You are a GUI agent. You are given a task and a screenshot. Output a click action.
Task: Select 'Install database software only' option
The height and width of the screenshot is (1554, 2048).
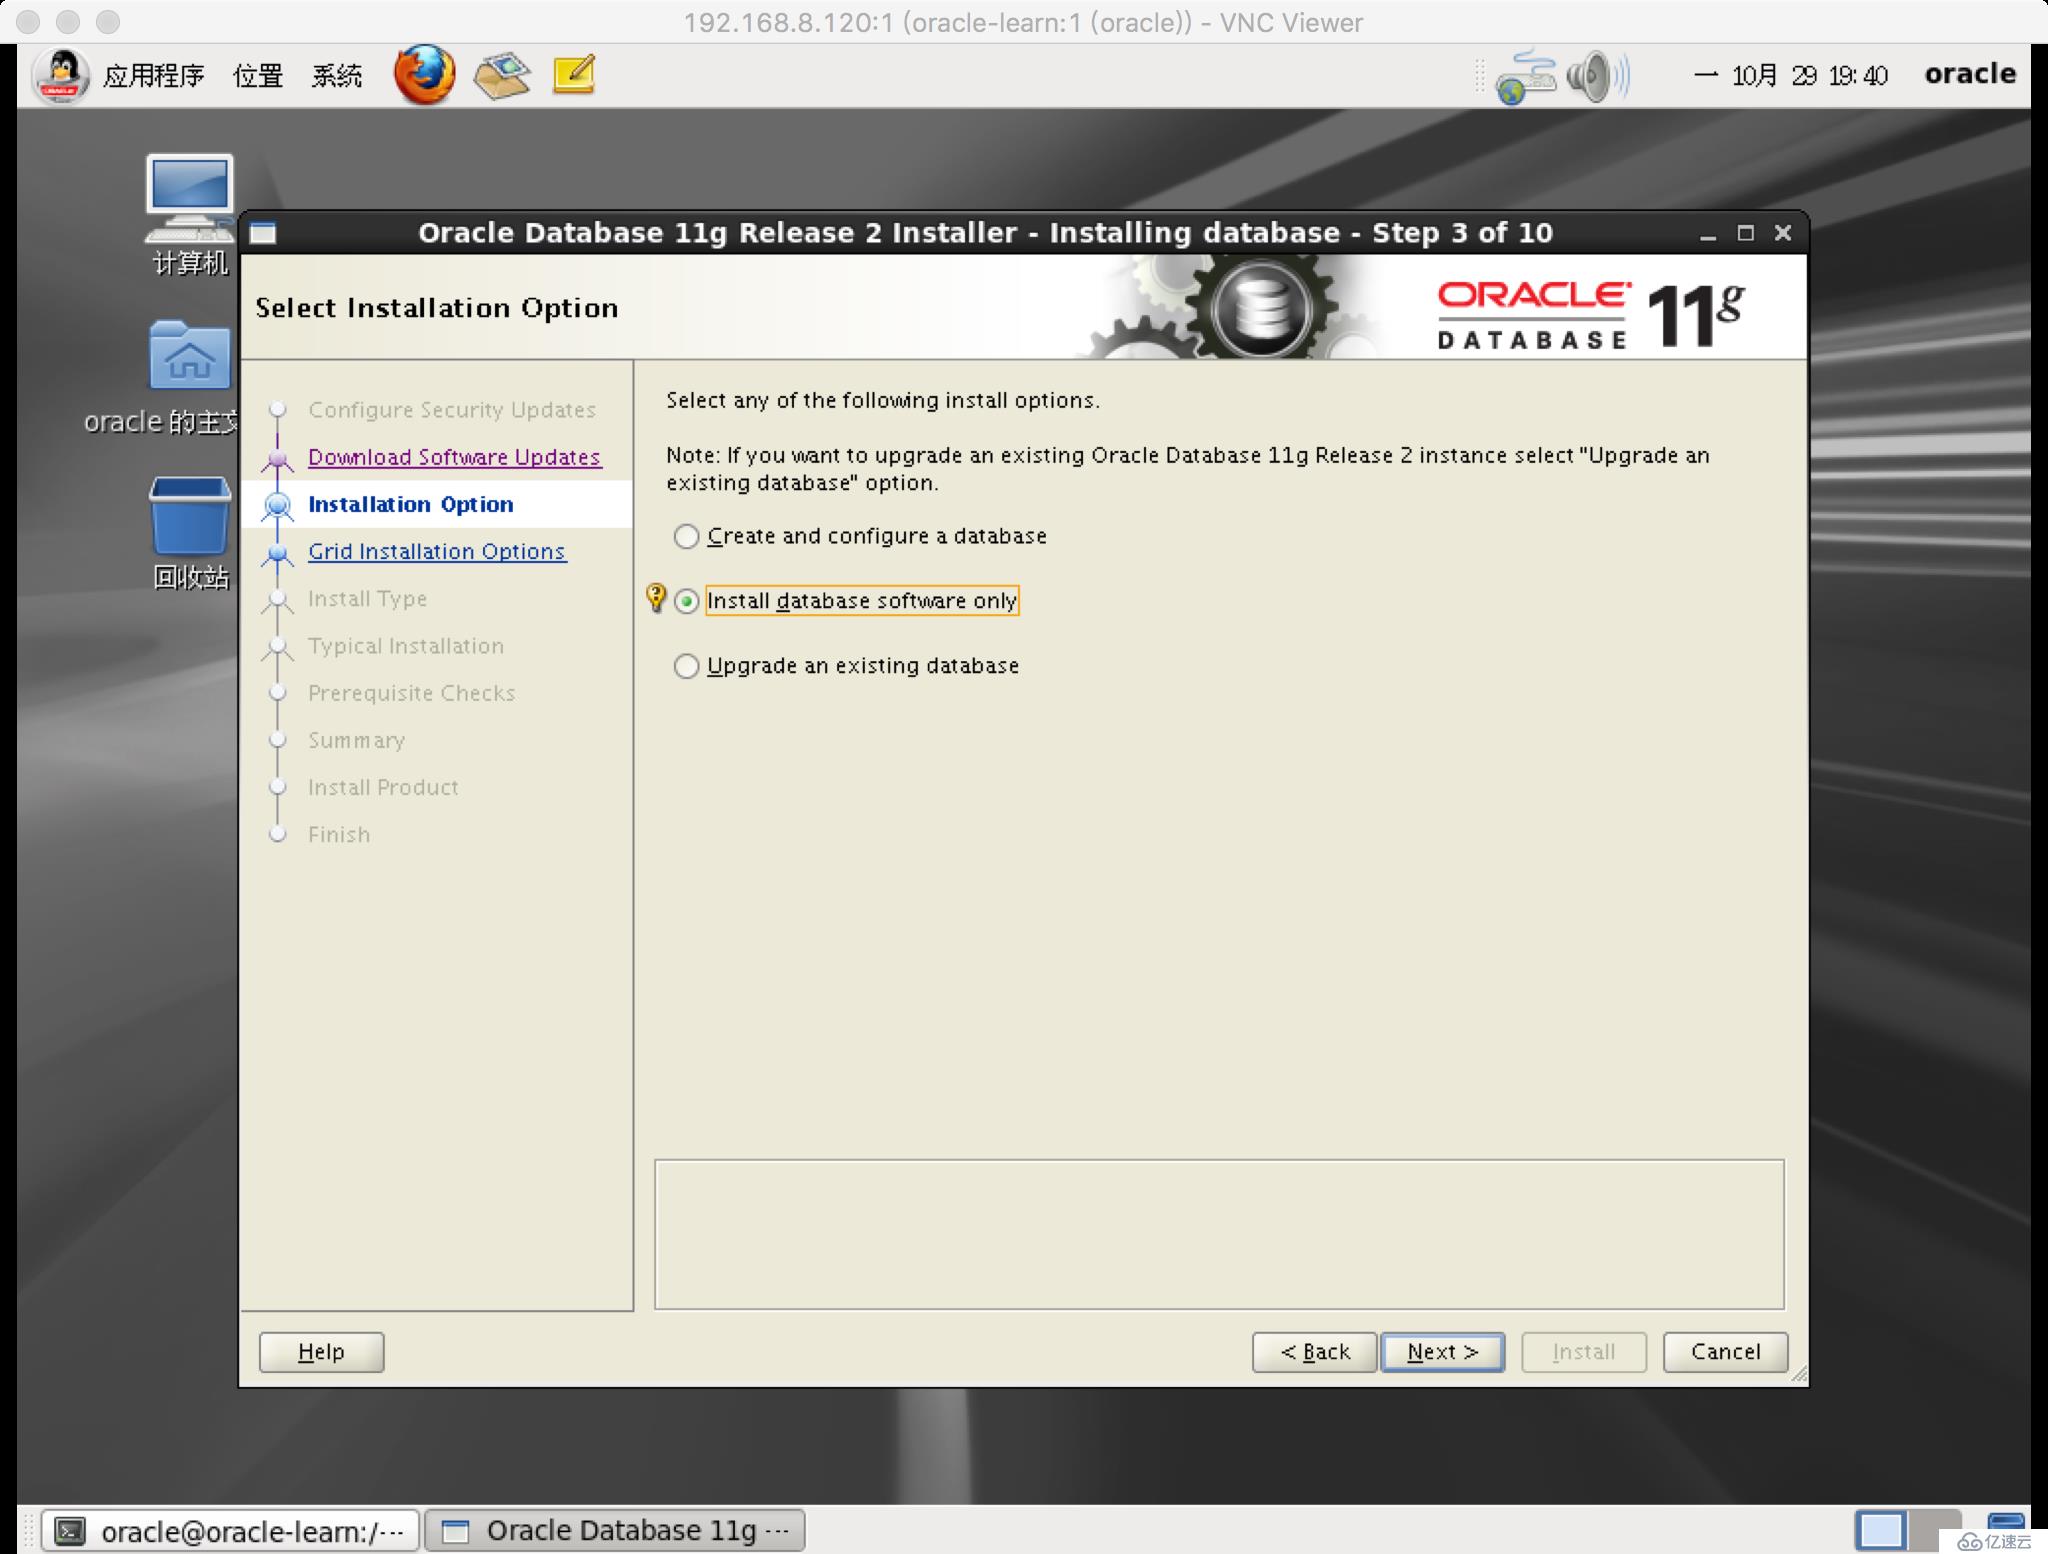pyautogui.click(x=687, y=599)
